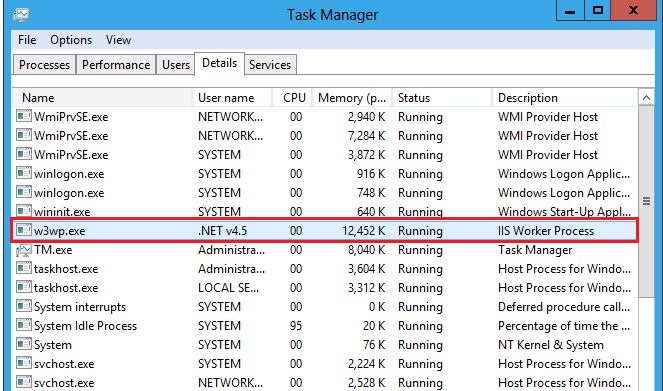663x391 pixels.
Task: Sort by the Status column header
Action: (442, 98)
